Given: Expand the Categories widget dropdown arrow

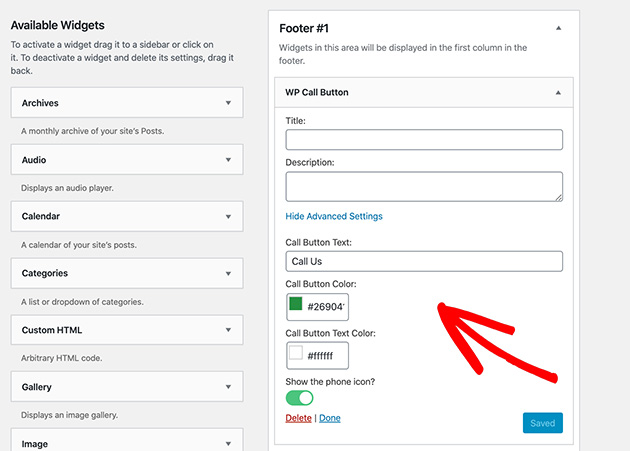Looking at the screenshot, I should pos(228,274).
